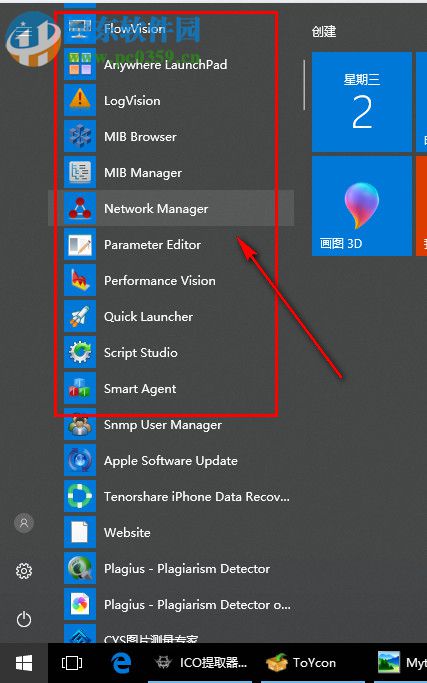427x683 pixels.
Task: Click the truncated Plagius Plagiarism Detector o... icon
Action: [x=80, y=604]
